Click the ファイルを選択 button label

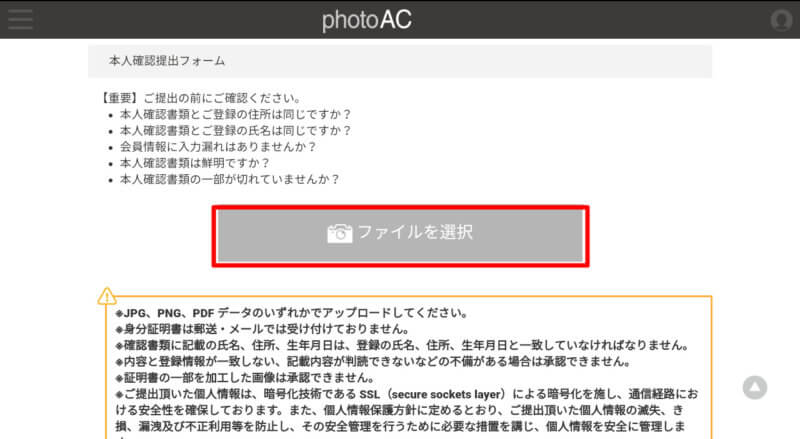point(415,232)
